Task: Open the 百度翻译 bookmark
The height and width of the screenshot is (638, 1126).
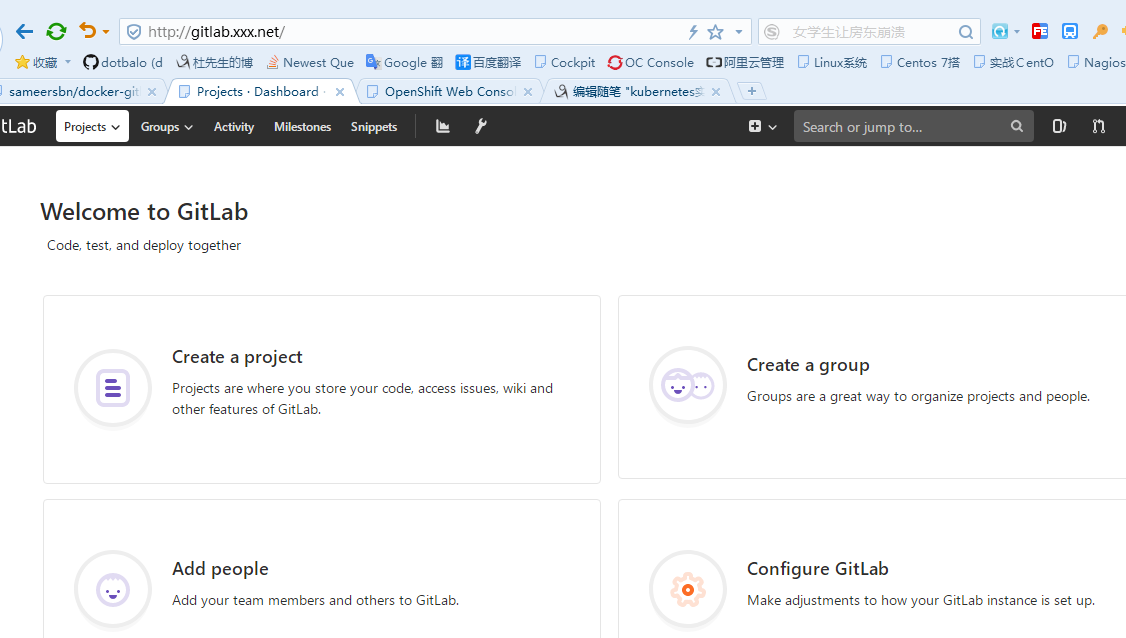Action: (488, 63)
